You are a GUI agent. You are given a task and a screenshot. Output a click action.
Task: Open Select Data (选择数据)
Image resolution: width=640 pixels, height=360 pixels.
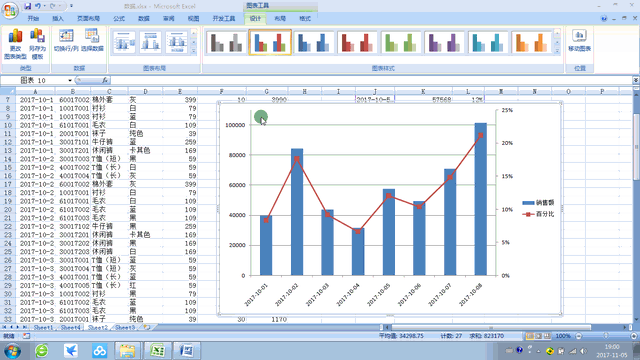[92, 40]
